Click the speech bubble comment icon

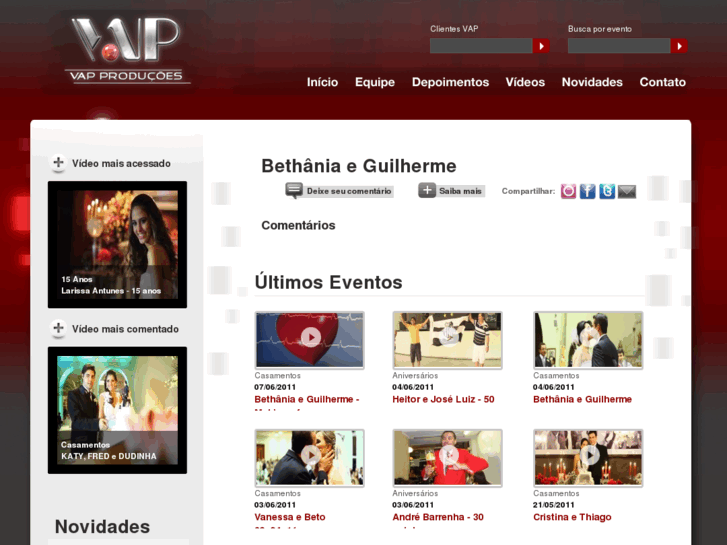click(294, 190)
